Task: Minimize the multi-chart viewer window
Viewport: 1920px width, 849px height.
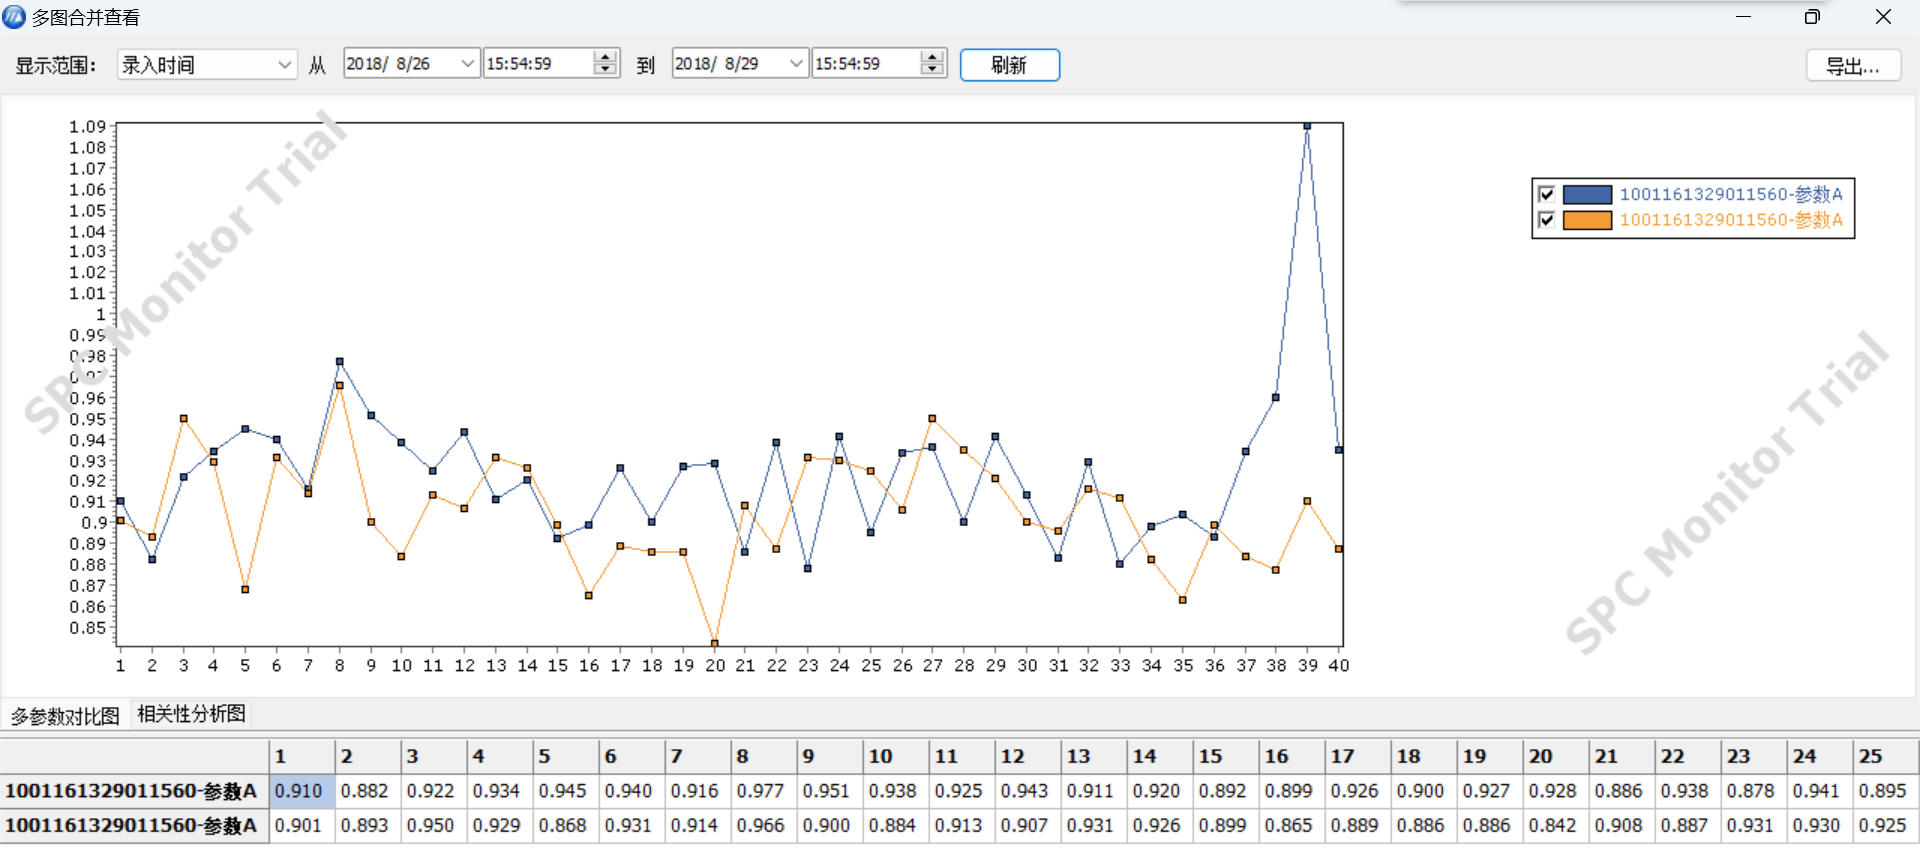Action: coord(1743,17)
